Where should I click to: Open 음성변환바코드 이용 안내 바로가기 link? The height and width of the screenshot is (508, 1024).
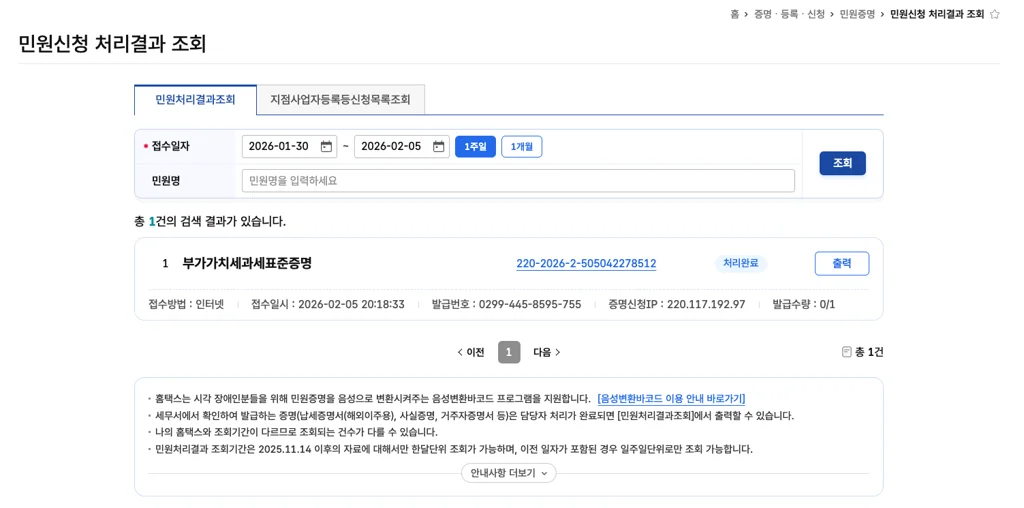pos(671,398)
